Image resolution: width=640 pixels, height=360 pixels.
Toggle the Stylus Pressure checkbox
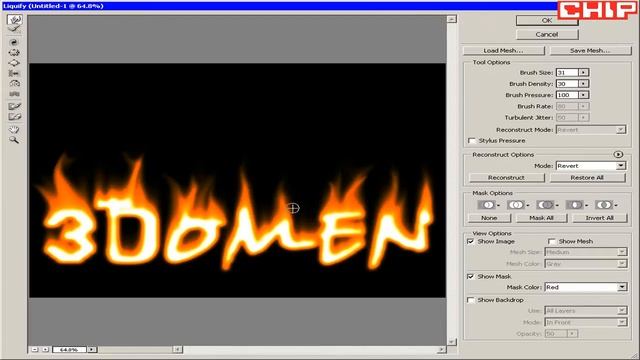472,141
